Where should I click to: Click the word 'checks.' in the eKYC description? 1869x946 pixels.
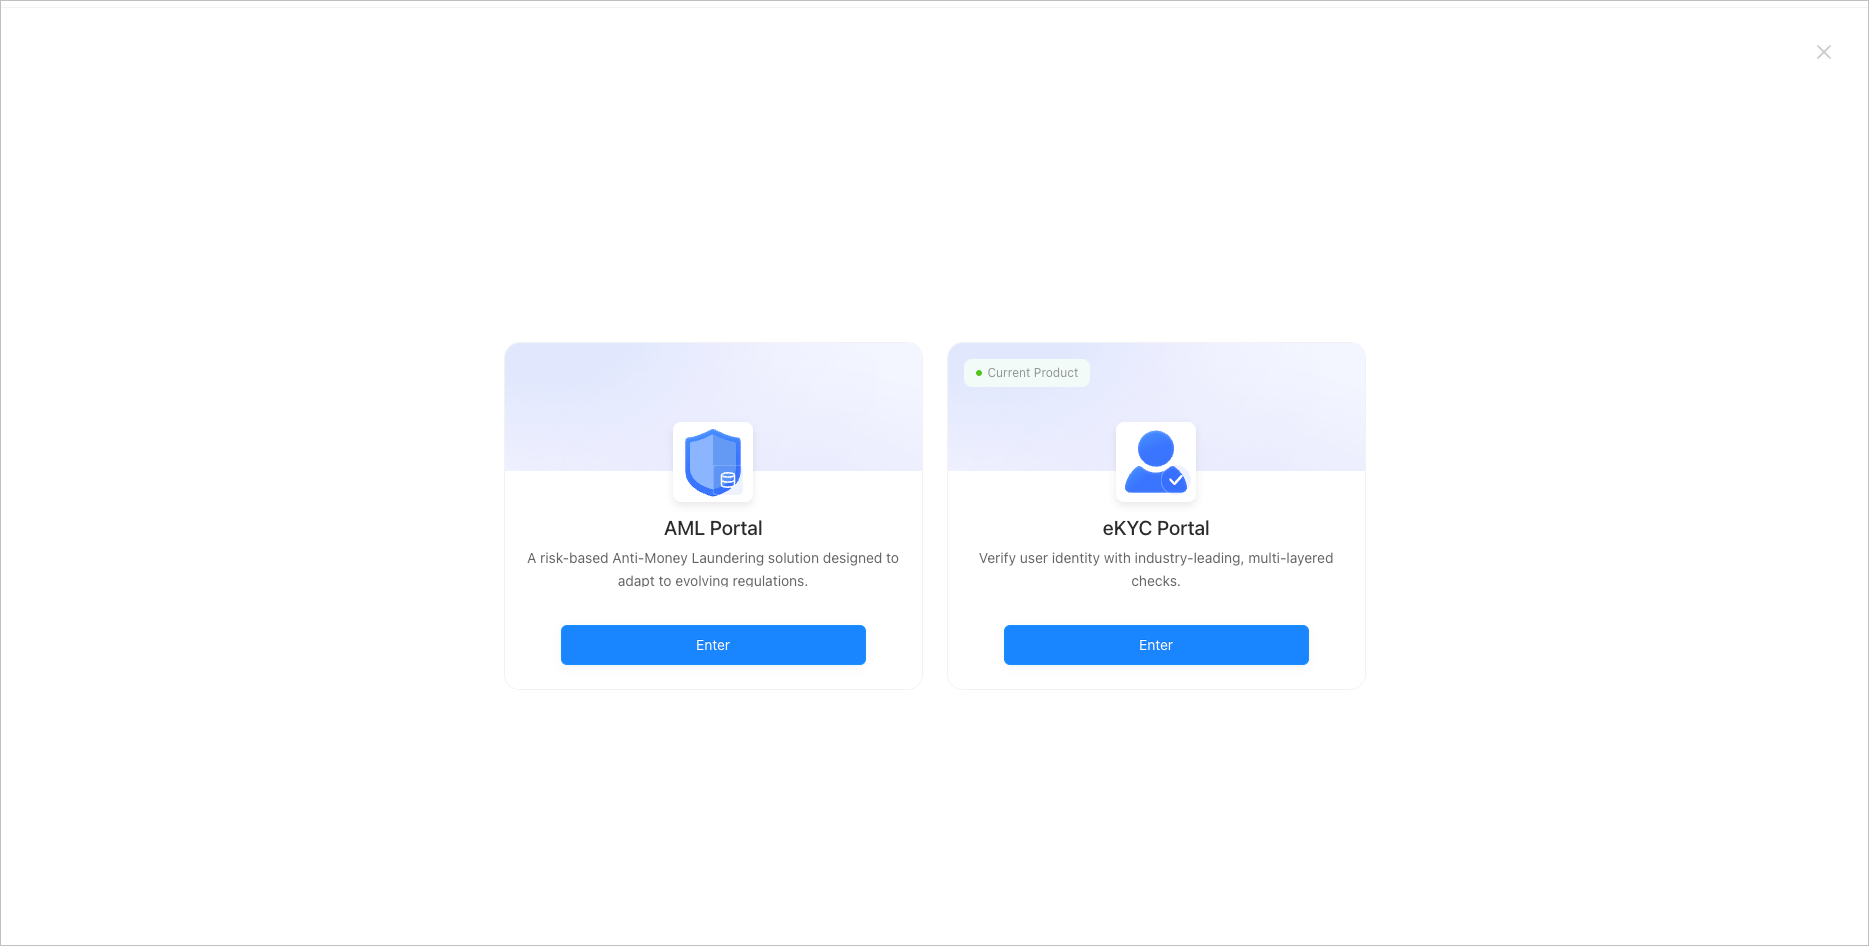pos(1156,581)
